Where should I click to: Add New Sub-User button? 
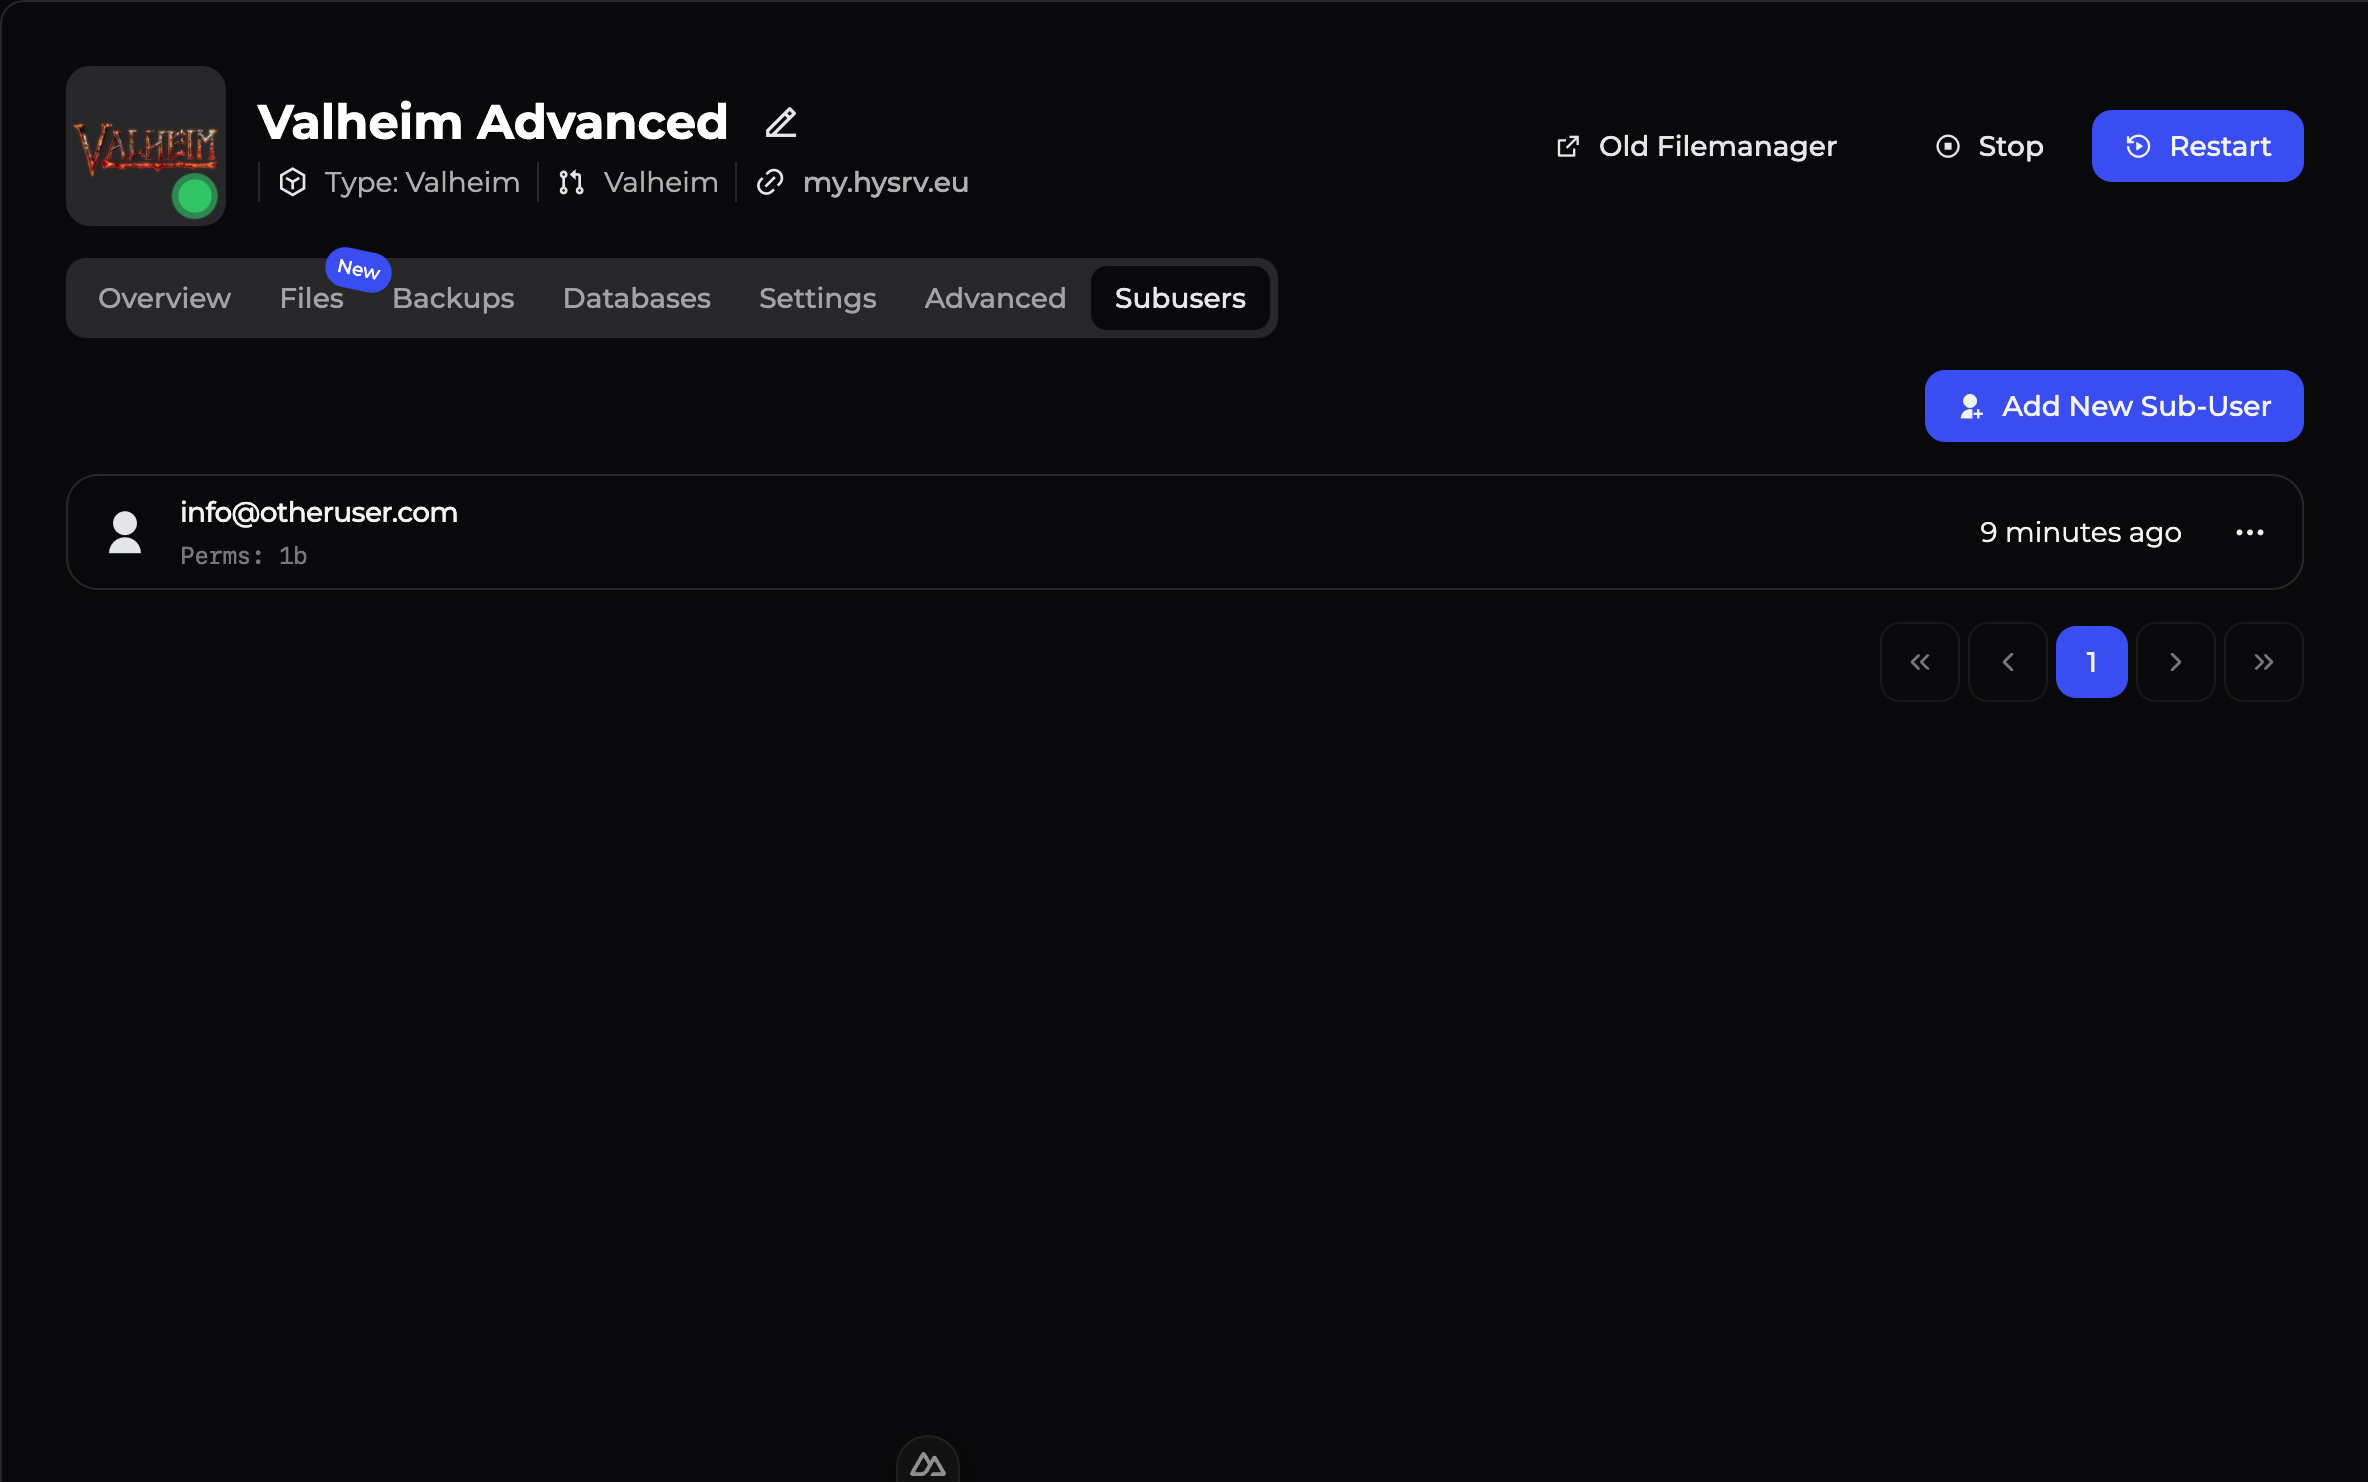click(2114, 406)
